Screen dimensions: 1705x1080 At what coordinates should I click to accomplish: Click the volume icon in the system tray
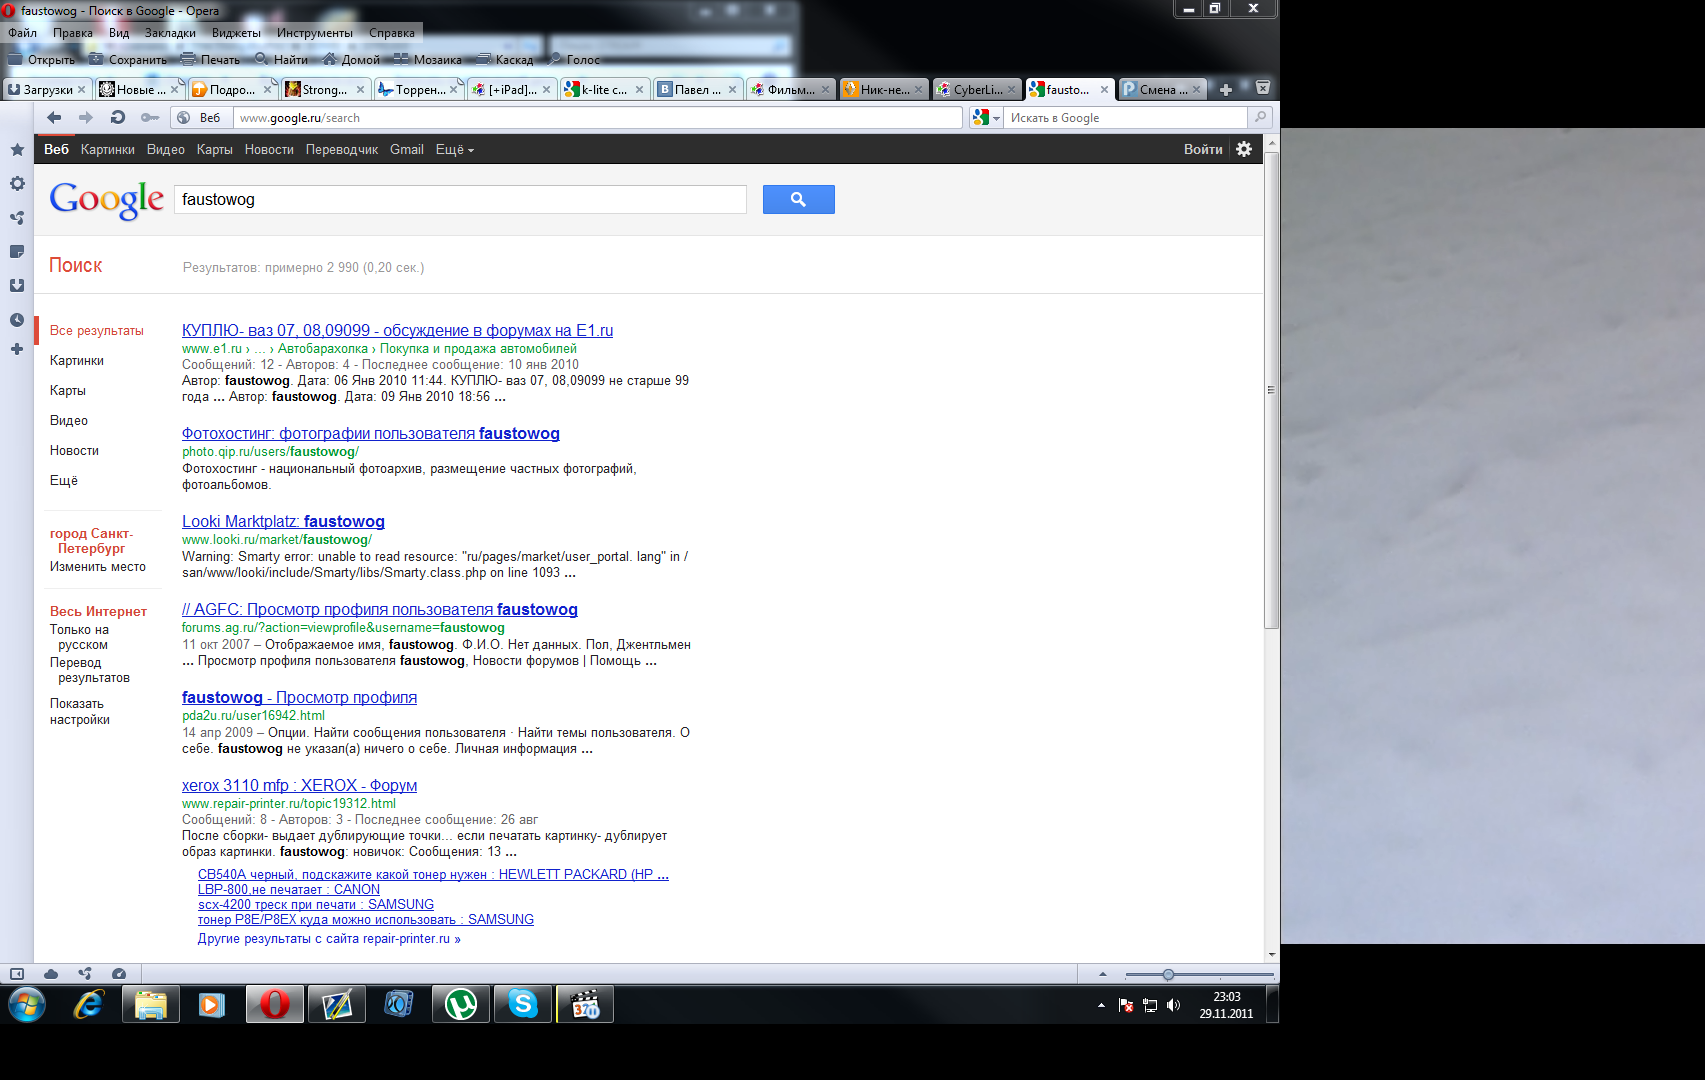coord(1173,1005)
